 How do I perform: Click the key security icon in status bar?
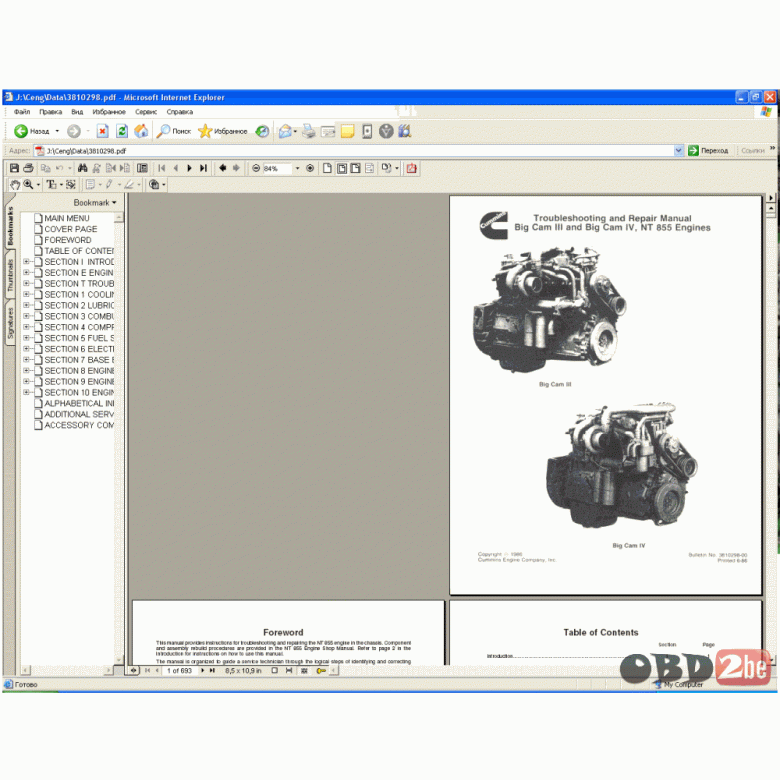click(321, 671)
